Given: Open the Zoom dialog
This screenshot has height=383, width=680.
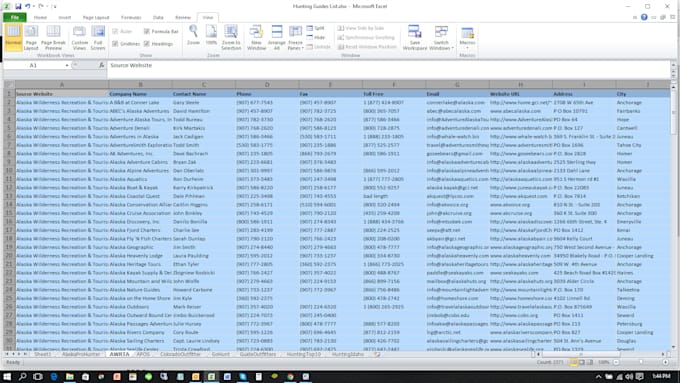Looking at the screenshot, I should point(193,36).
